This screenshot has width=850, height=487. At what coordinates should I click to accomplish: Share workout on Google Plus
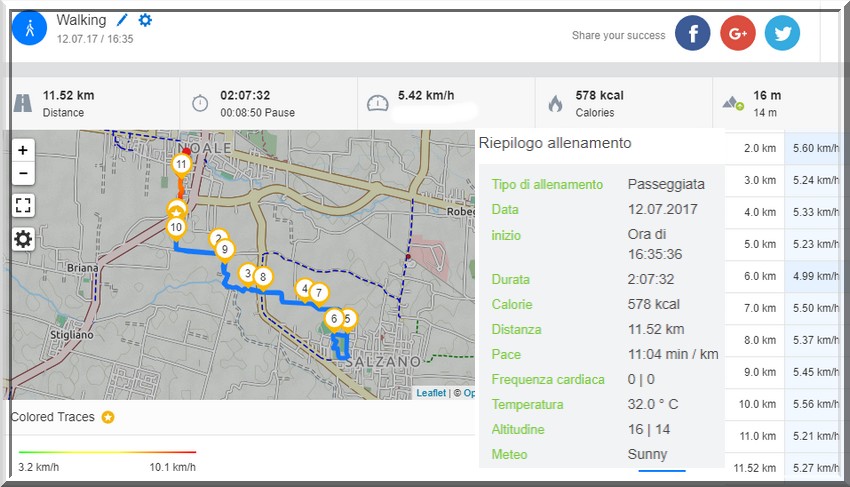738,33
